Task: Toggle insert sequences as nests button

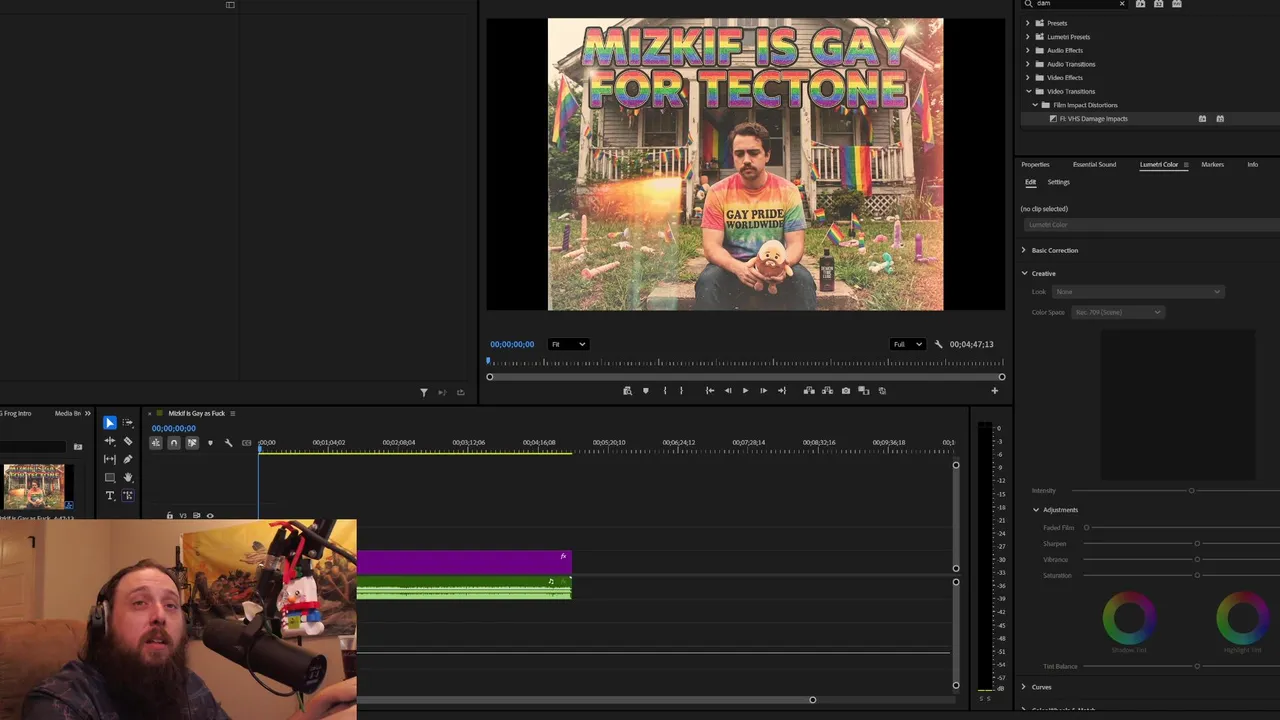Action: tap(156, 443)
